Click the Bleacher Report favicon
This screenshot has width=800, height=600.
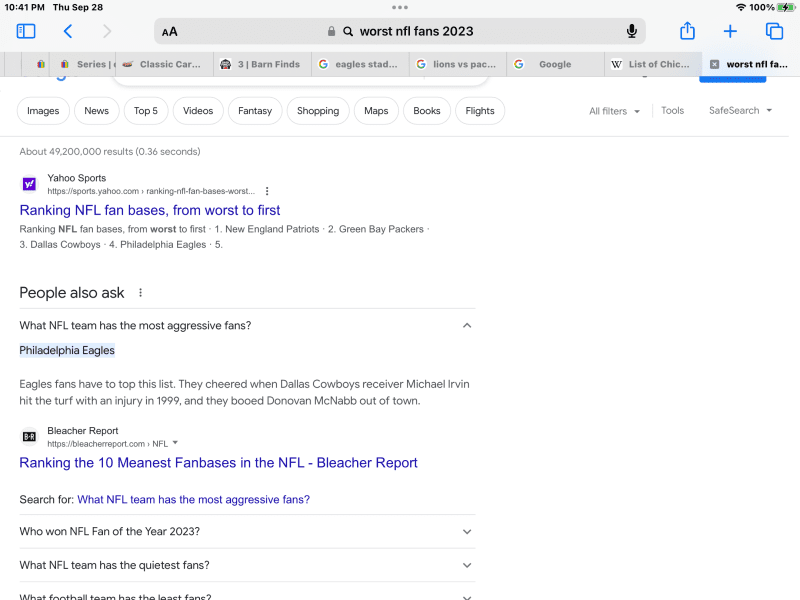click(30, 436)
